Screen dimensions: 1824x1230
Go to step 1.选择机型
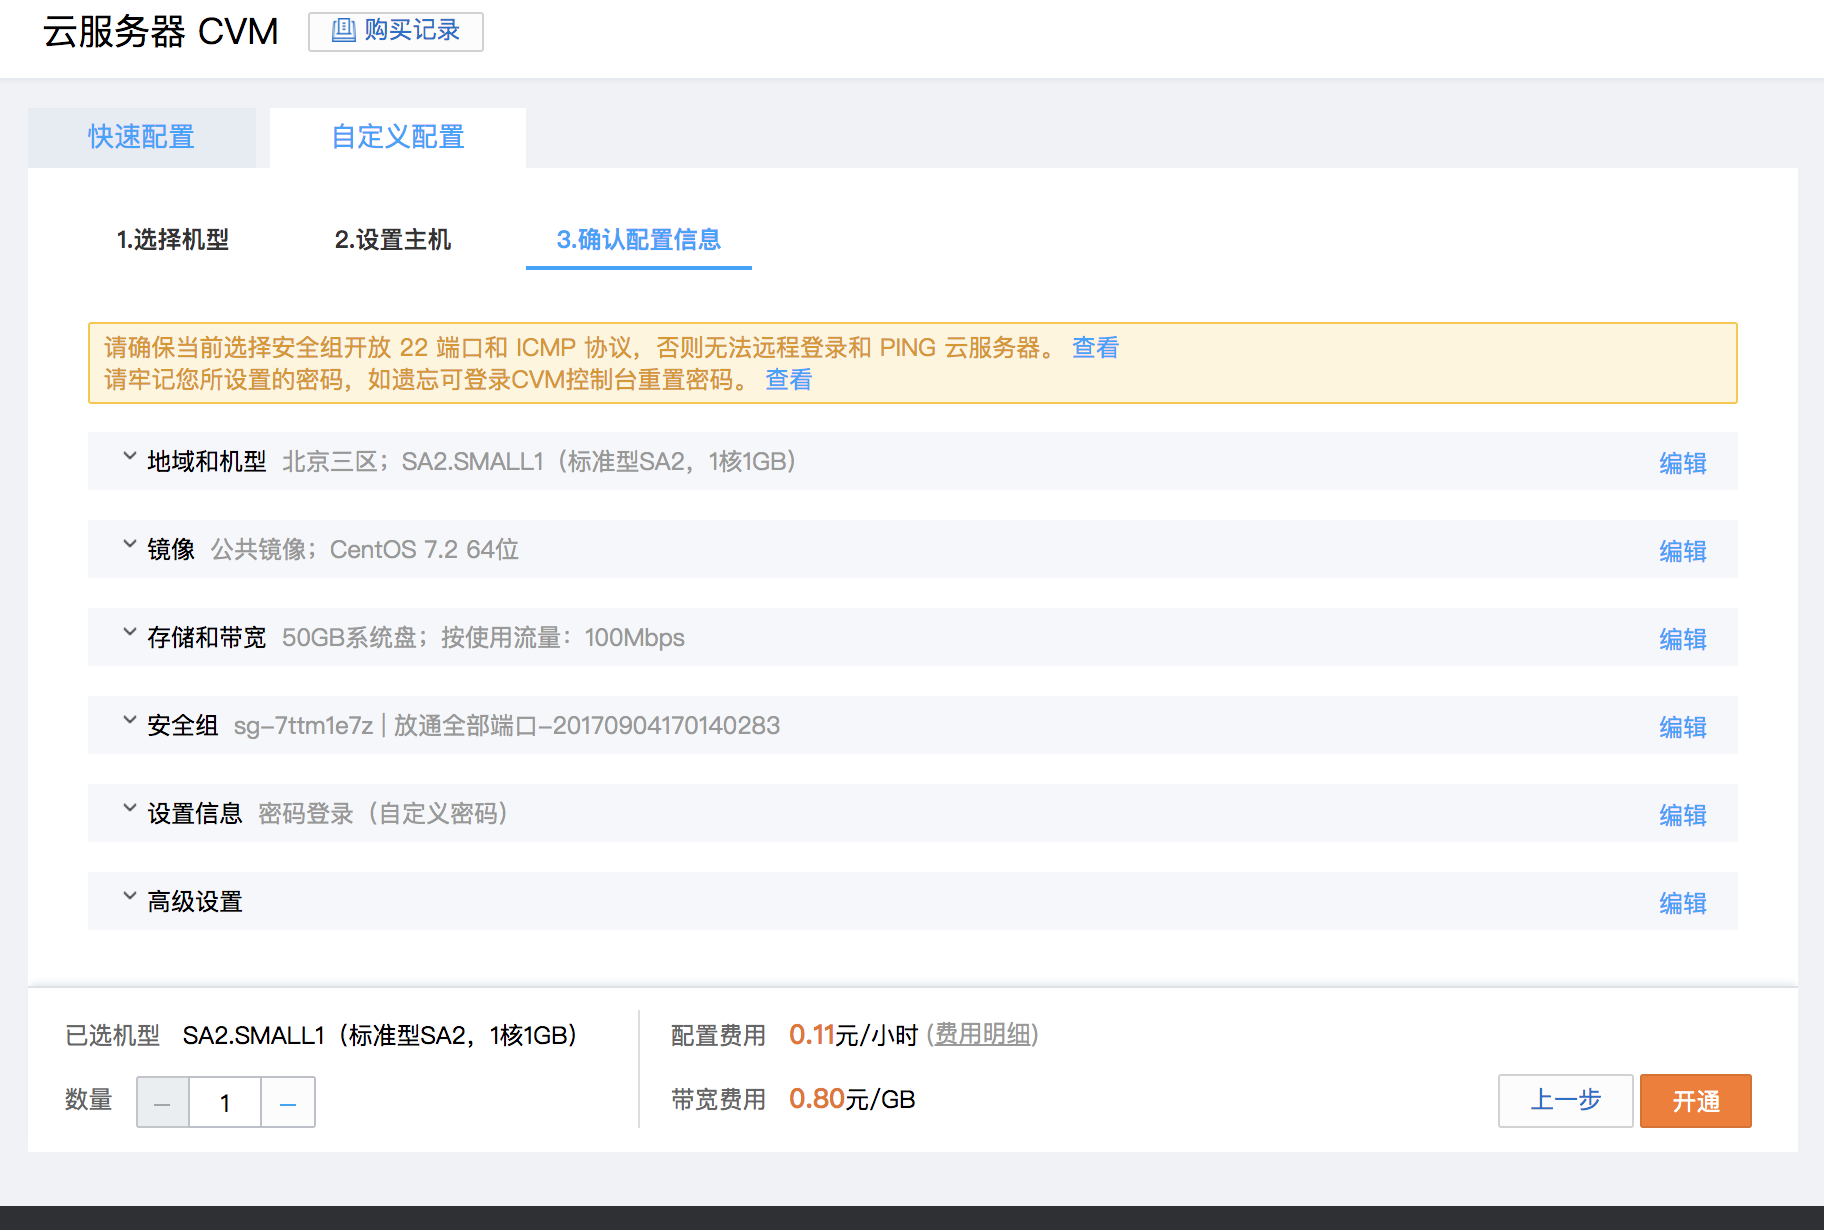pos(173,240)
